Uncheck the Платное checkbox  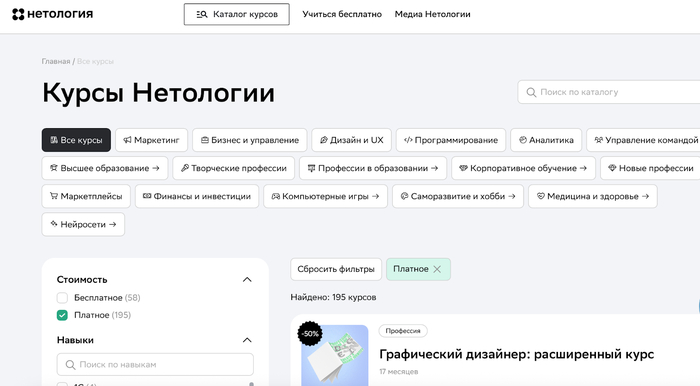pos(62,315)
